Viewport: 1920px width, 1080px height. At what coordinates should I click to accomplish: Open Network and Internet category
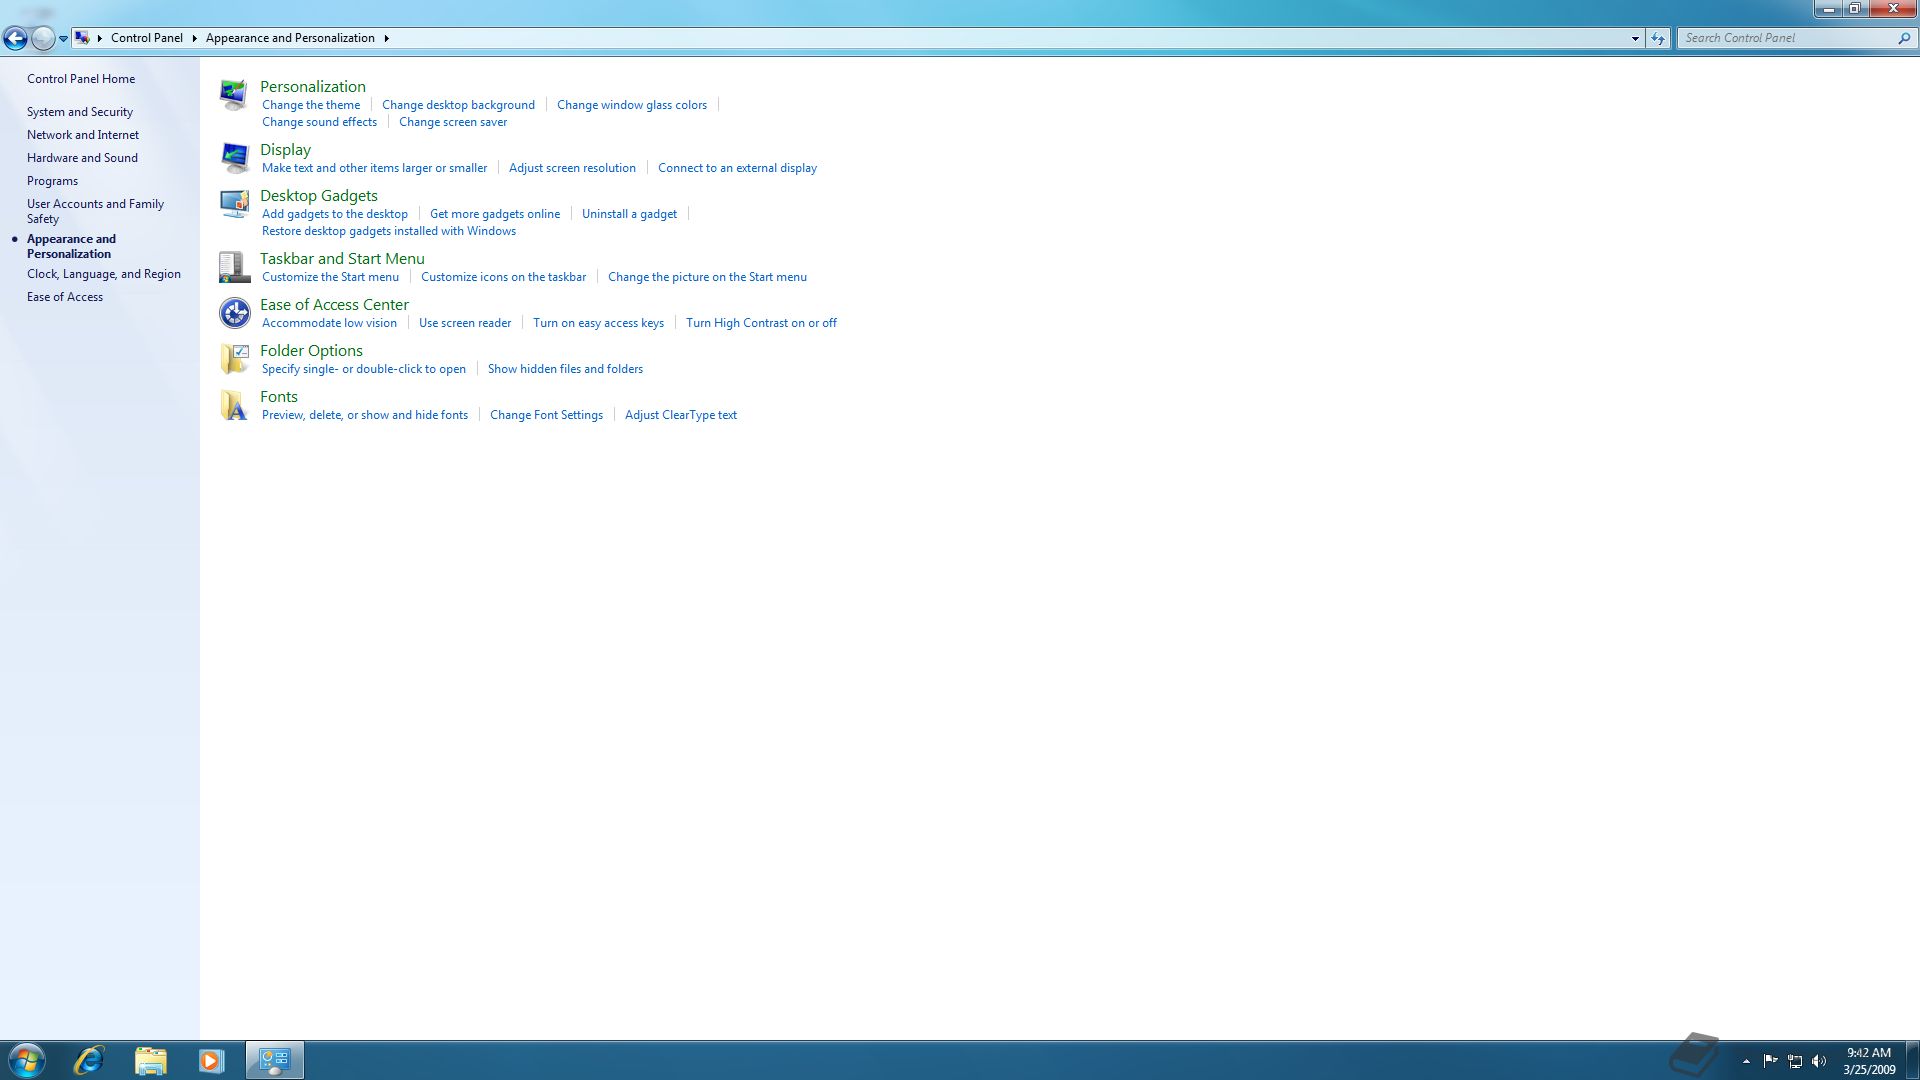[83, 135]
